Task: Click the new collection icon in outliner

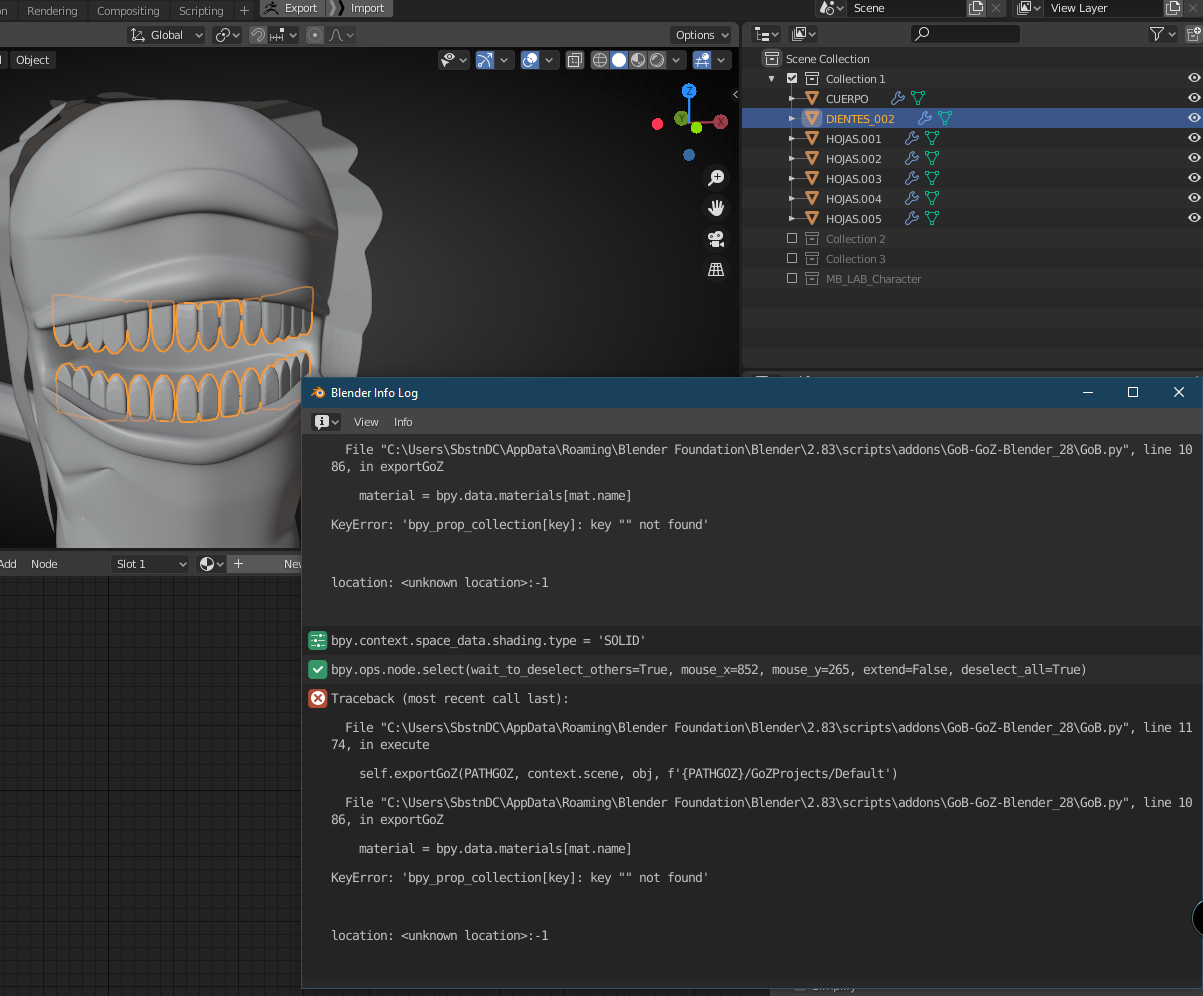Action: 1193,34
